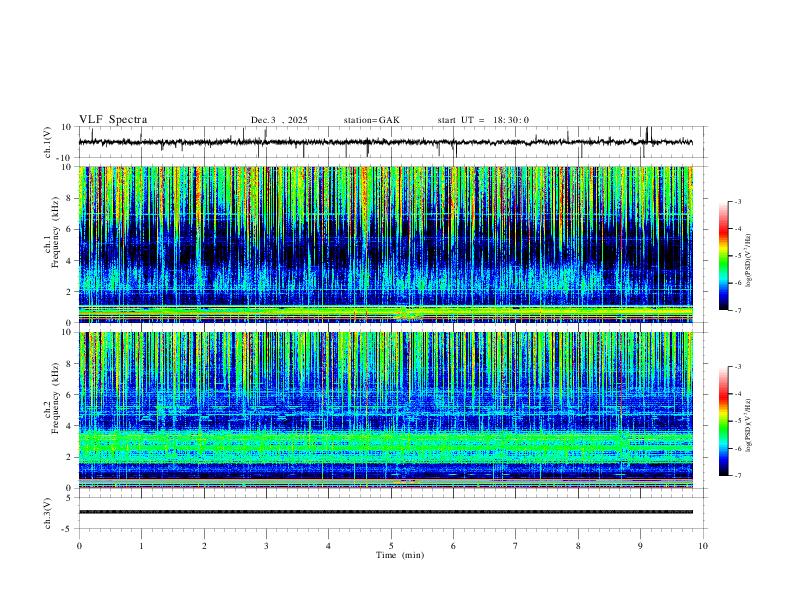The width and height of the screenshot is (792, 612).
Task: Click the ch.2 spectrogram color bar
Action: [724, 421]
